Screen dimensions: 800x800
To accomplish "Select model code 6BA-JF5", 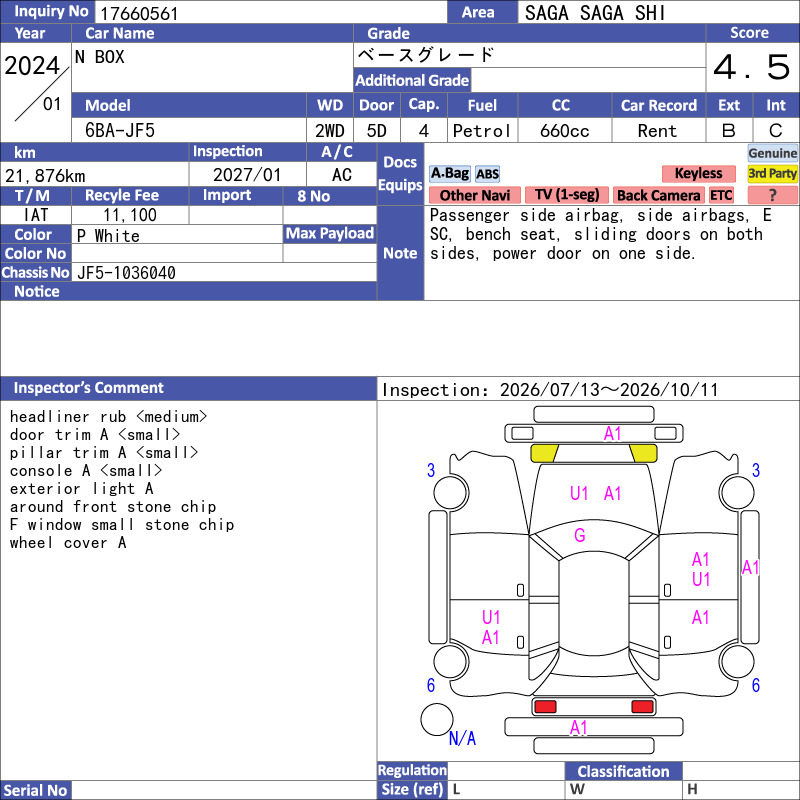I will click(x=120, y=131).
